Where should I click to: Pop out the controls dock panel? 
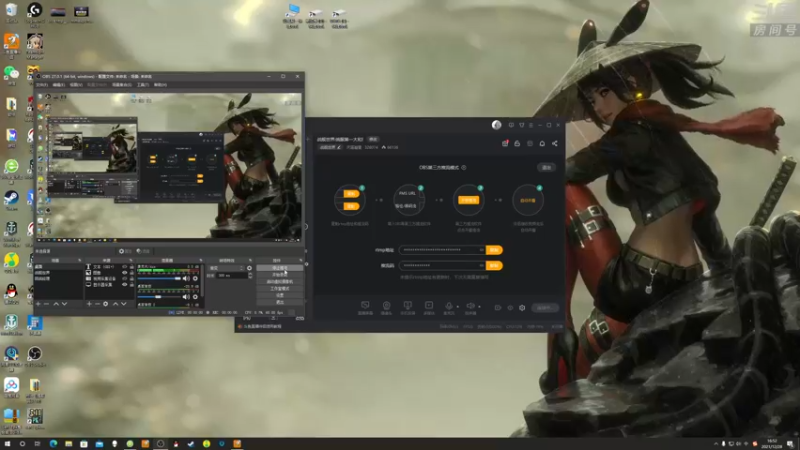click(x=301, y=260)
